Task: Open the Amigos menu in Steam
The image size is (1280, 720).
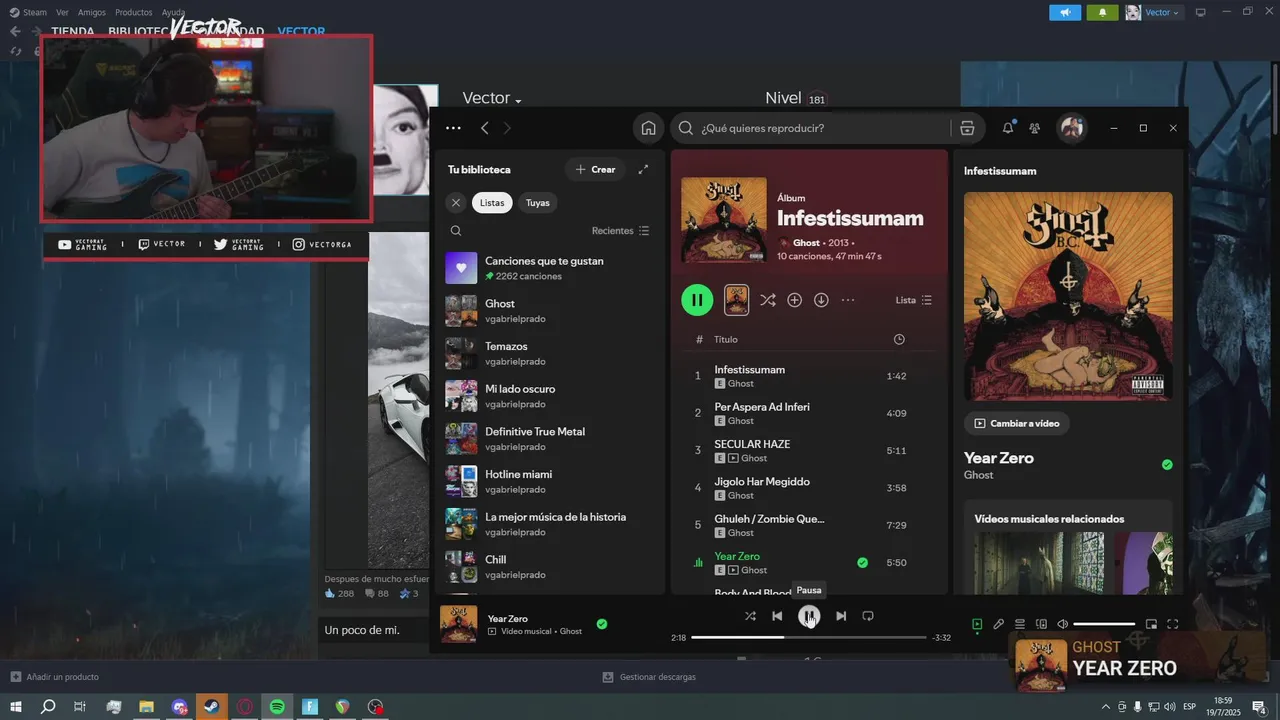Action: click(x=92, y=12)
